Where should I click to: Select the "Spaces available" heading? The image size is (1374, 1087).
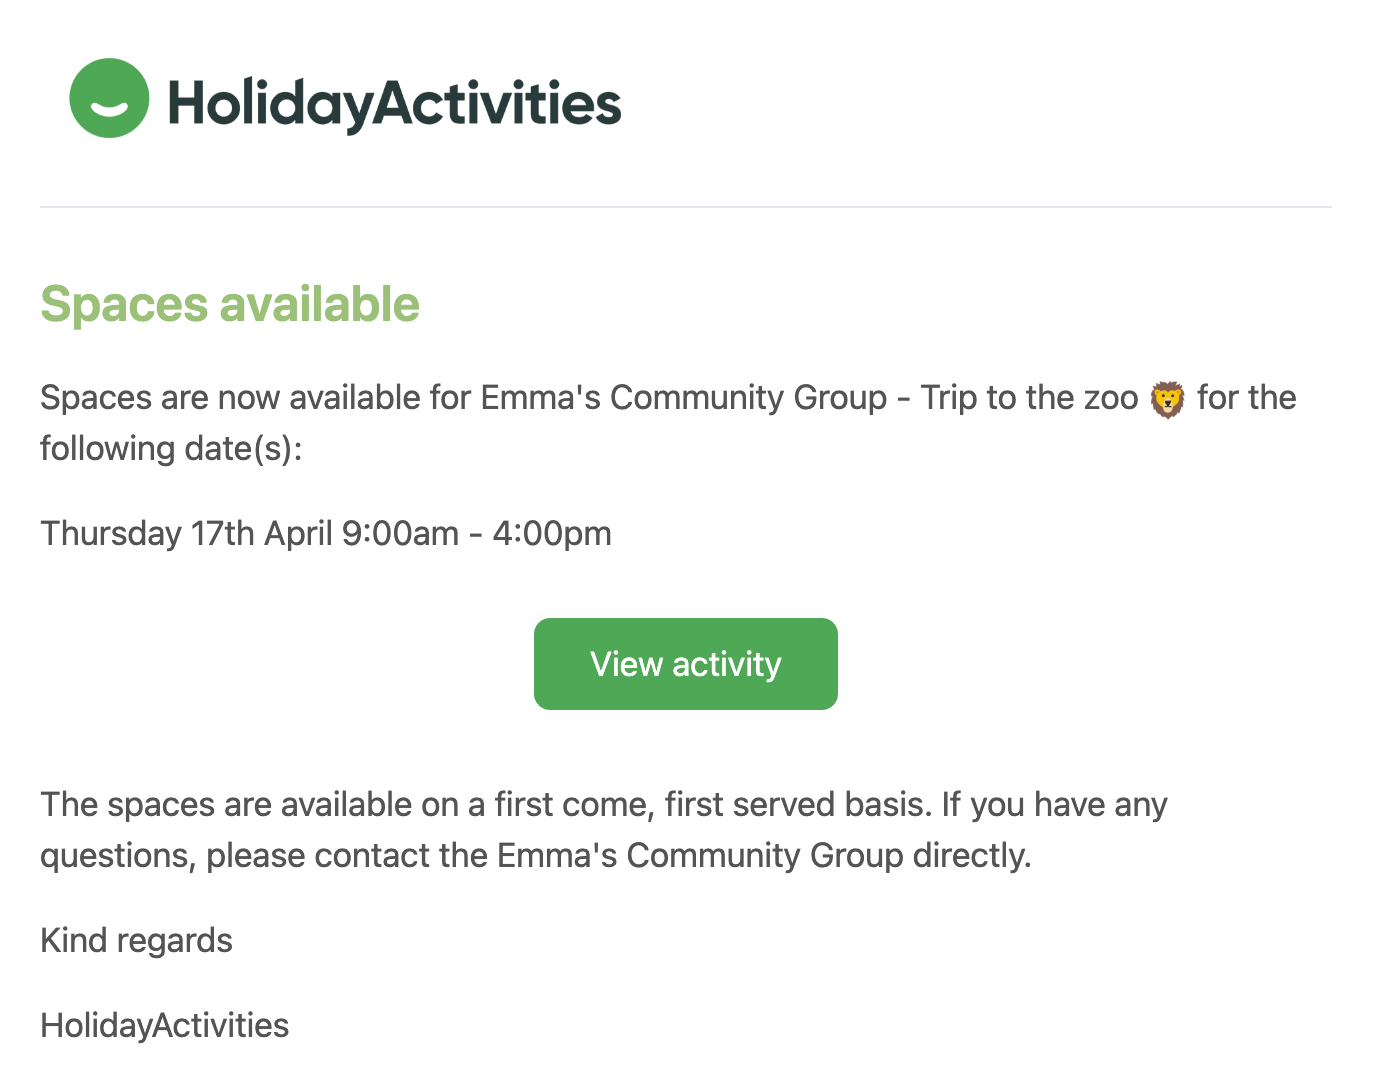pos(230,305)
